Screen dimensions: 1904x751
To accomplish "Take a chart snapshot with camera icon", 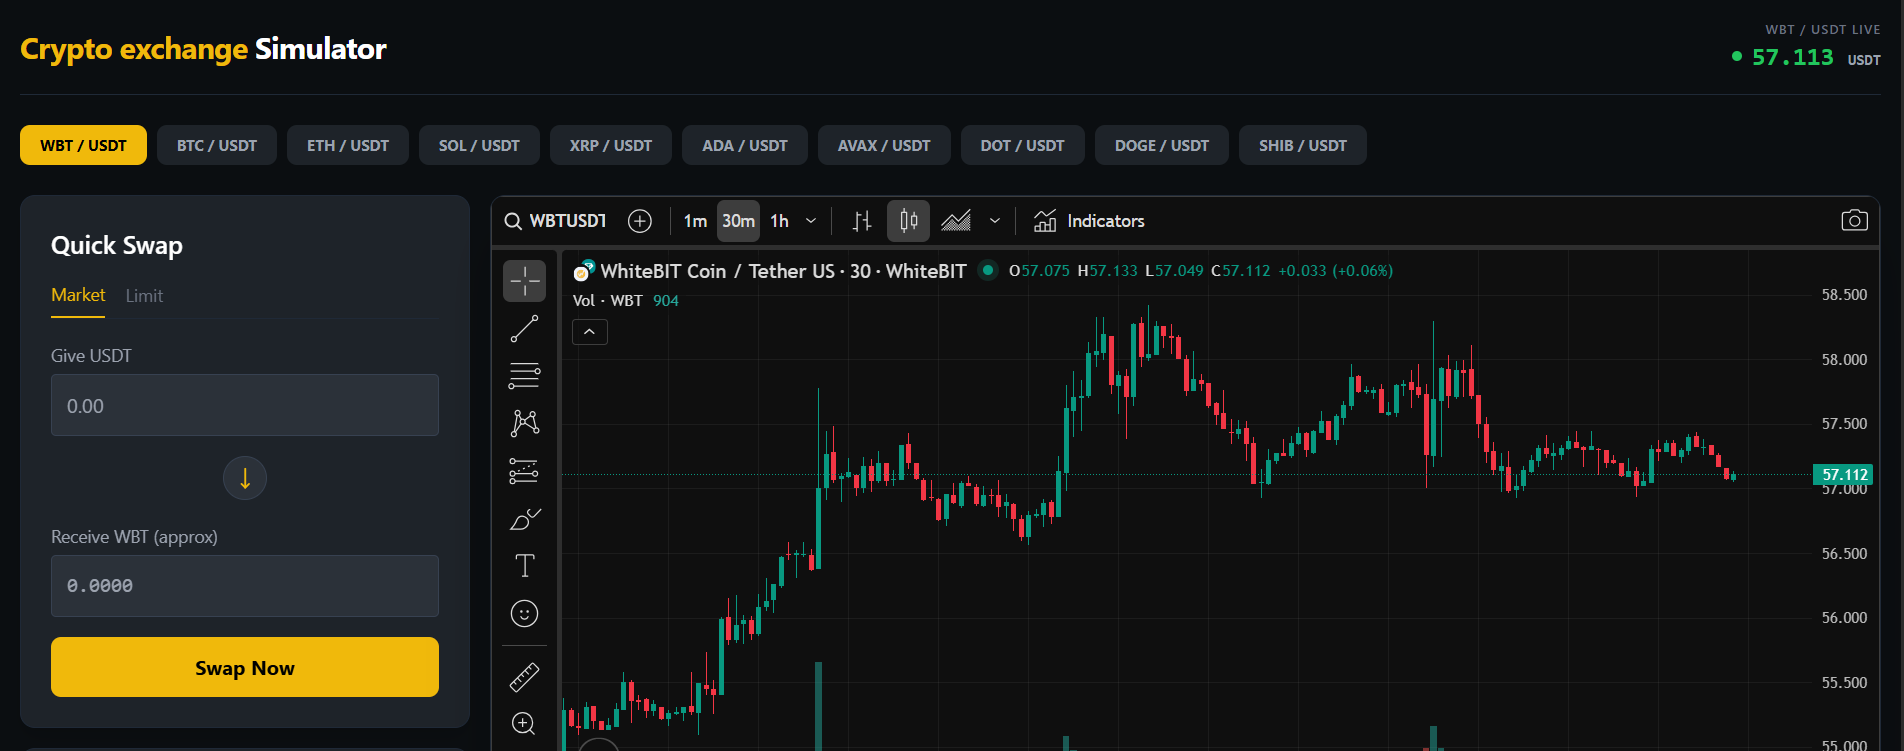I will 1854,220.
